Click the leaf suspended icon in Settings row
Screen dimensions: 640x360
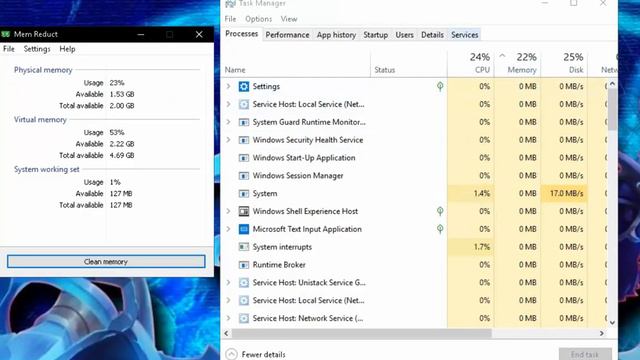coord(440,86)
